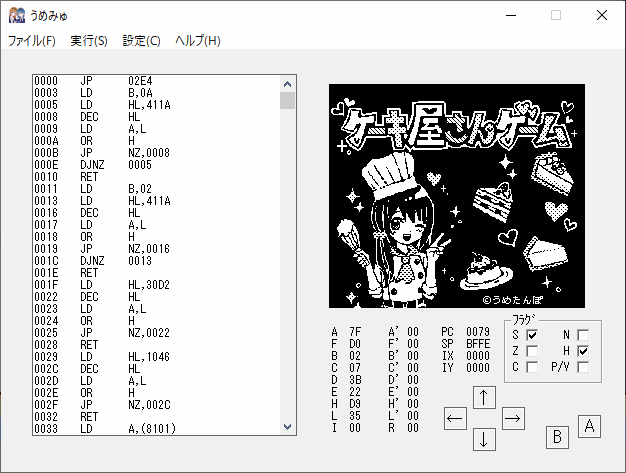
Task: Toggle the S flag checkbox
Action: click(532, 335)
